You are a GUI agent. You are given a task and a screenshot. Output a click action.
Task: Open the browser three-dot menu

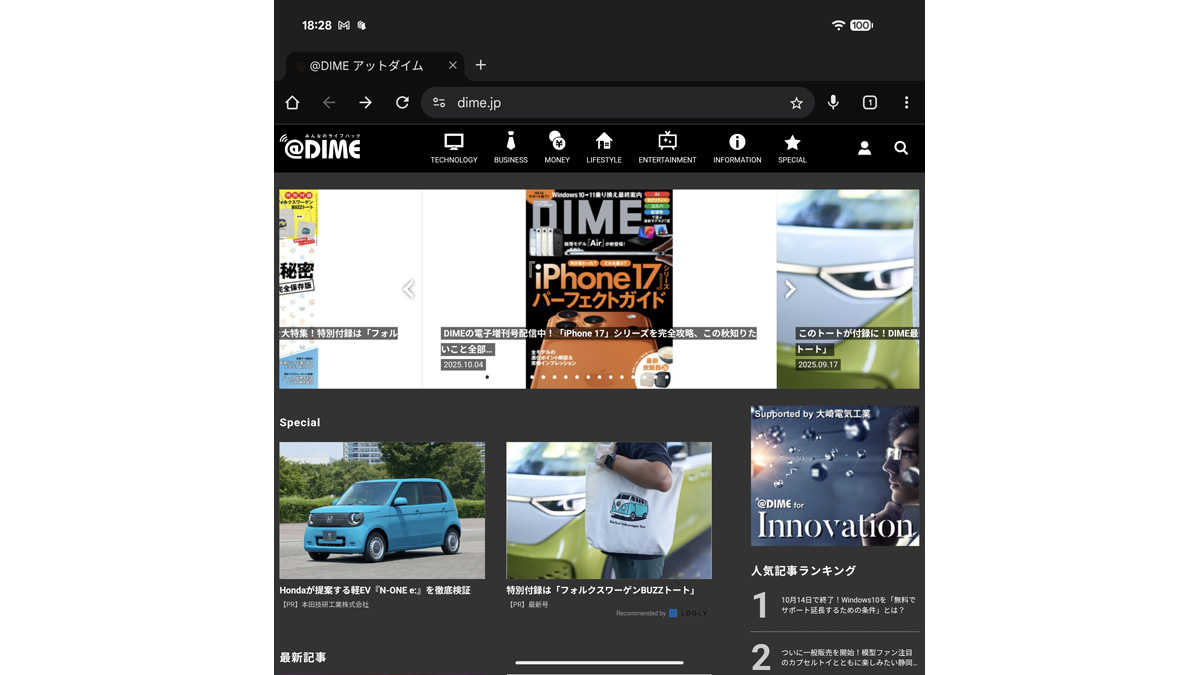906,103
